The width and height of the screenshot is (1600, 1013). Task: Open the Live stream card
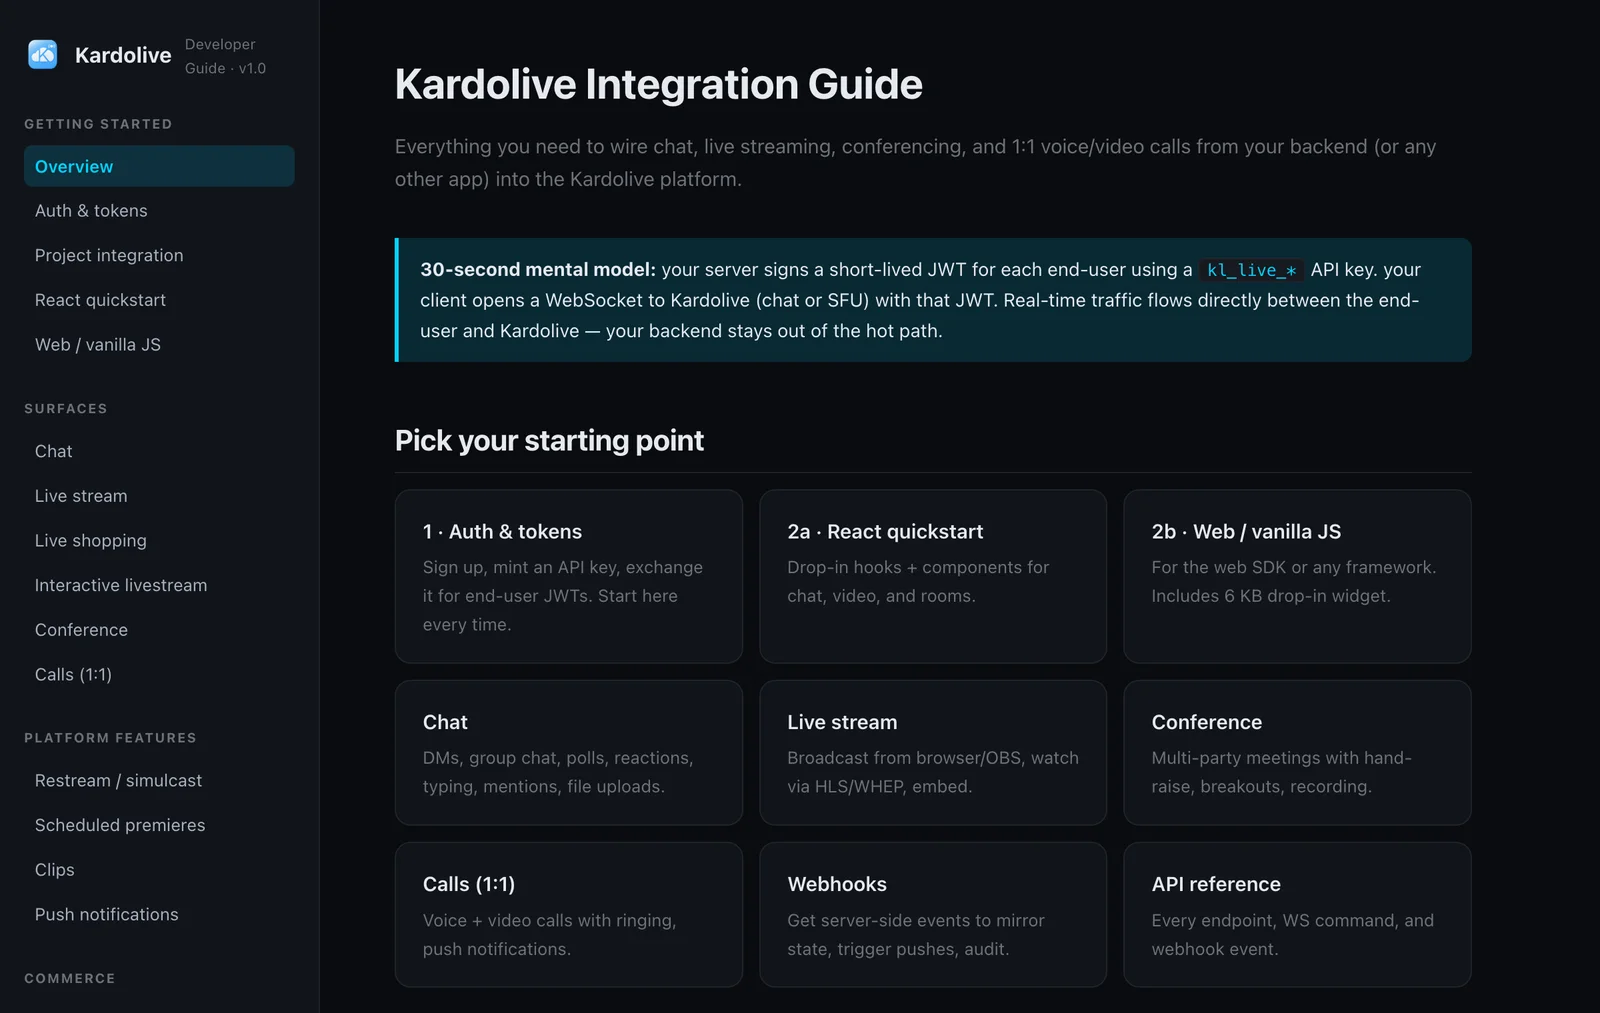[933, 753]
